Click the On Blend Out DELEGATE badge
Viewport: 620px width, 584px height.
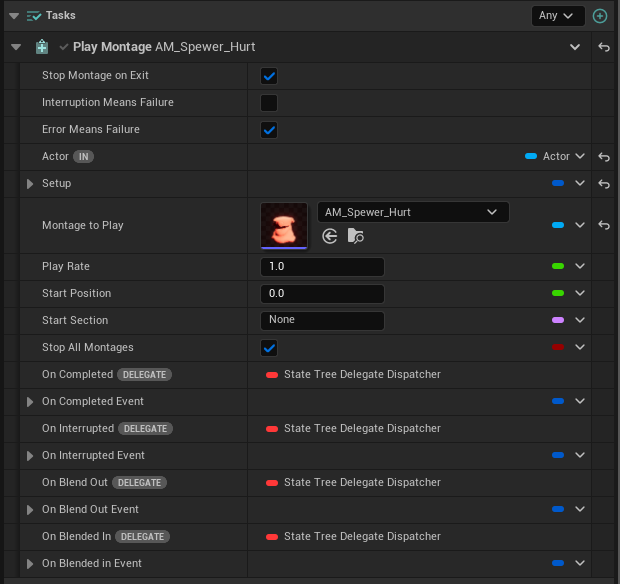[x=139, y=482]
